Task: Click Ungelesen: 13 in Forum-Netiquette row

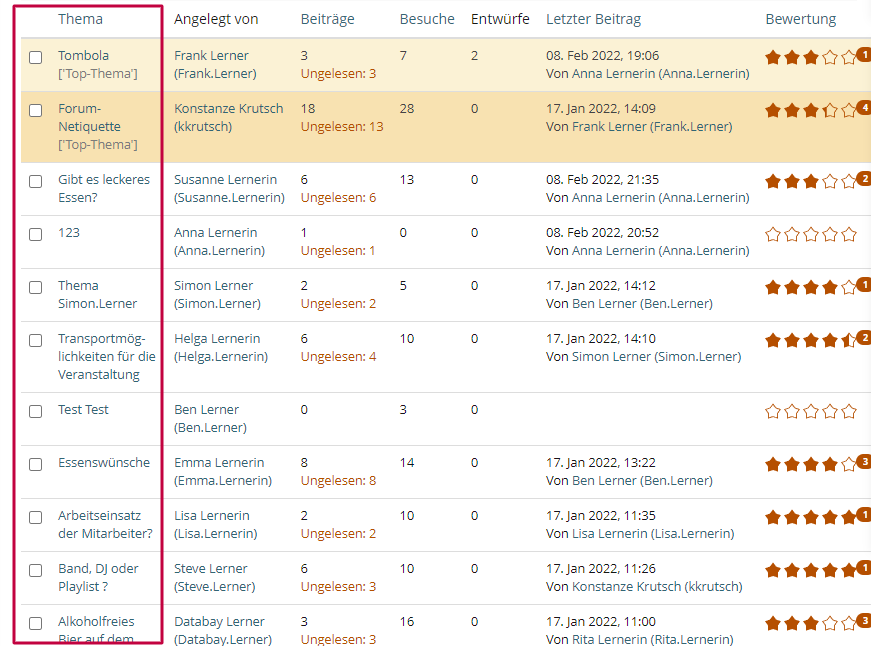Action: tap(341, 127)
